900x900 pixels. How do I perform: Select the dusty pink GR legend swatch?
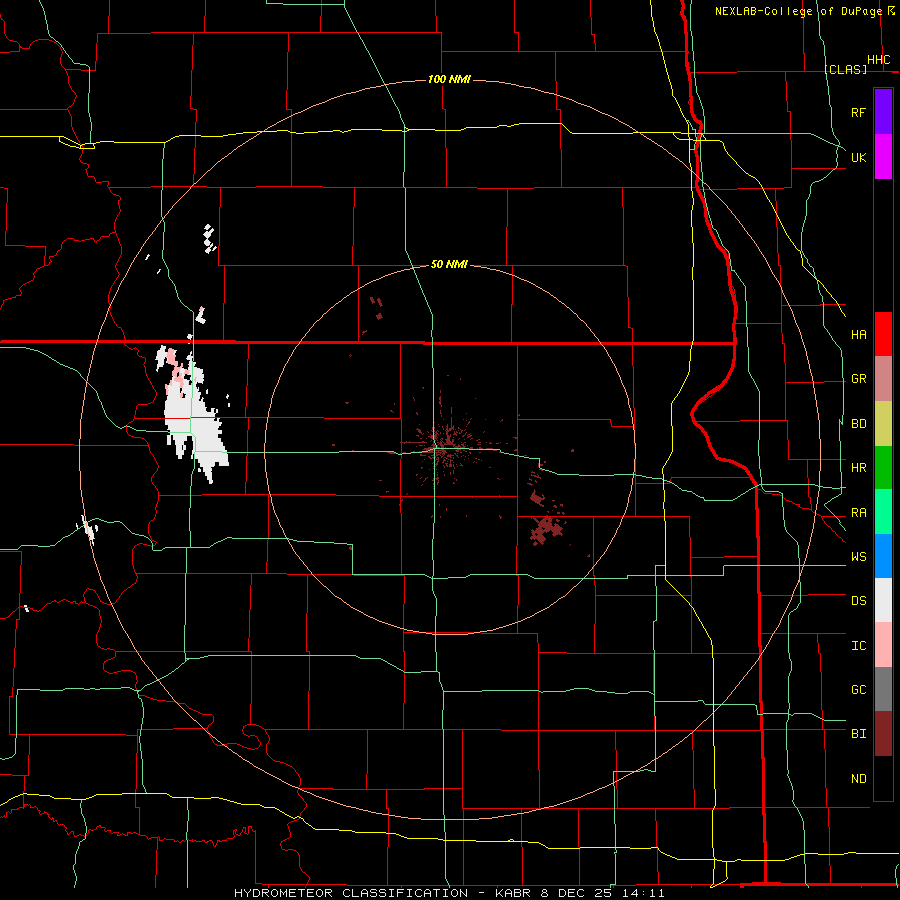(x=883, y=379)
